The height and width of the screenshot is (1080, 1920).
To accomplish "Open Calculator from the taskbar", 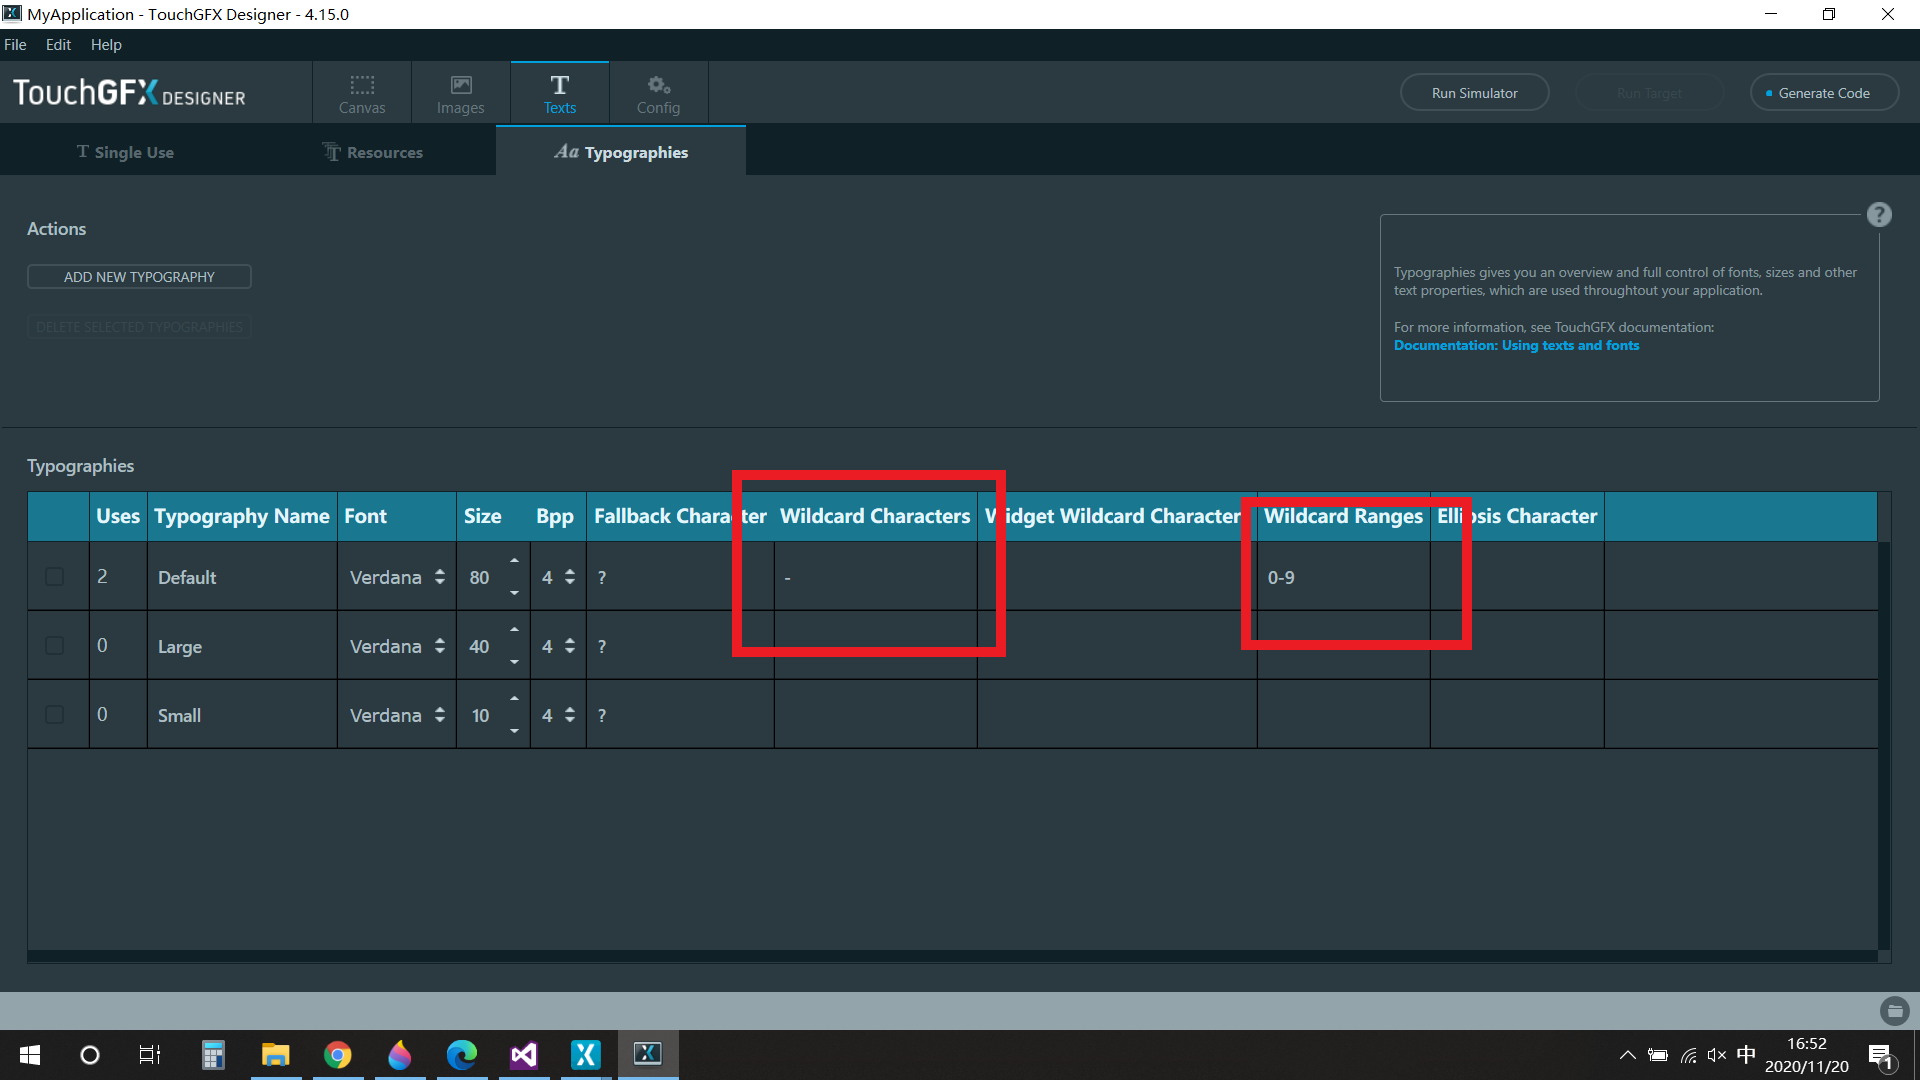I will pos(213,1055).
